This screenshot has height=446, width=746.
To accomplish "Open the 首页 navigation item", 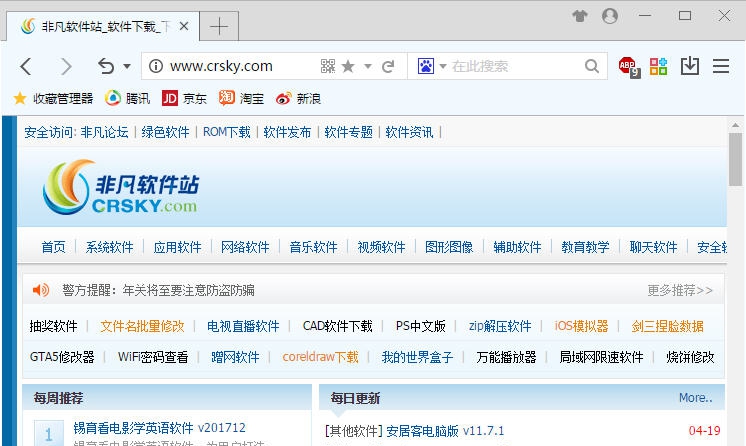I will 53,247.
